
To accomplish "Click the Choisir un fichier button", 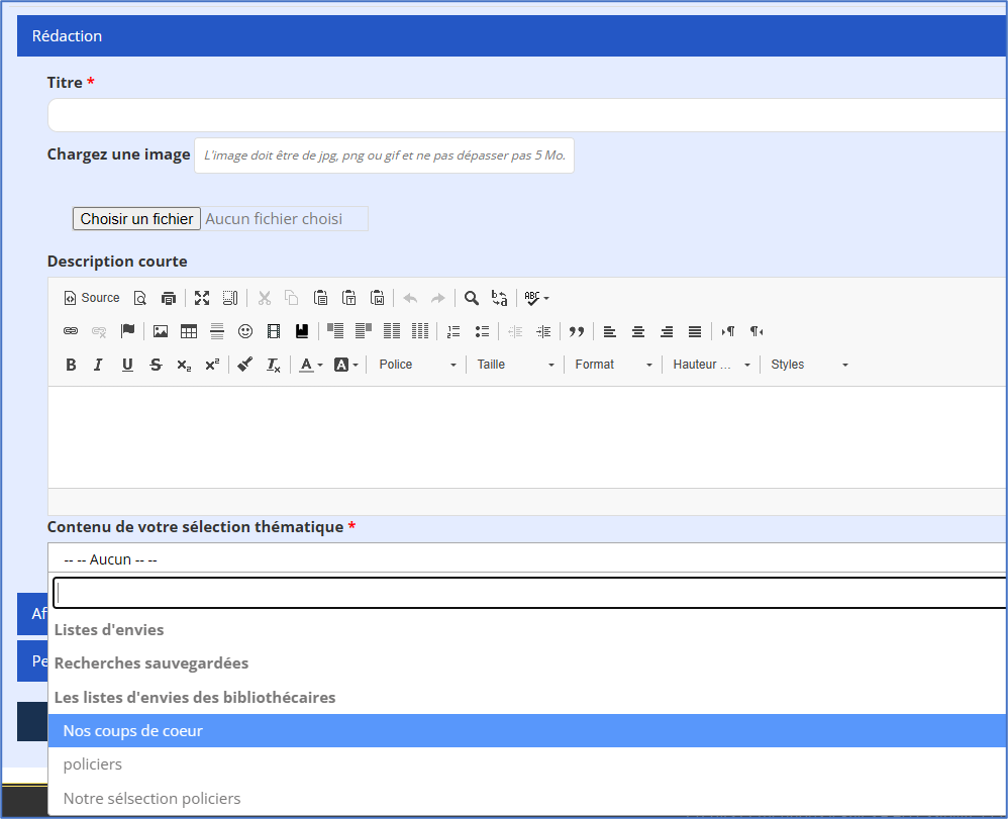I will point(136,219).
